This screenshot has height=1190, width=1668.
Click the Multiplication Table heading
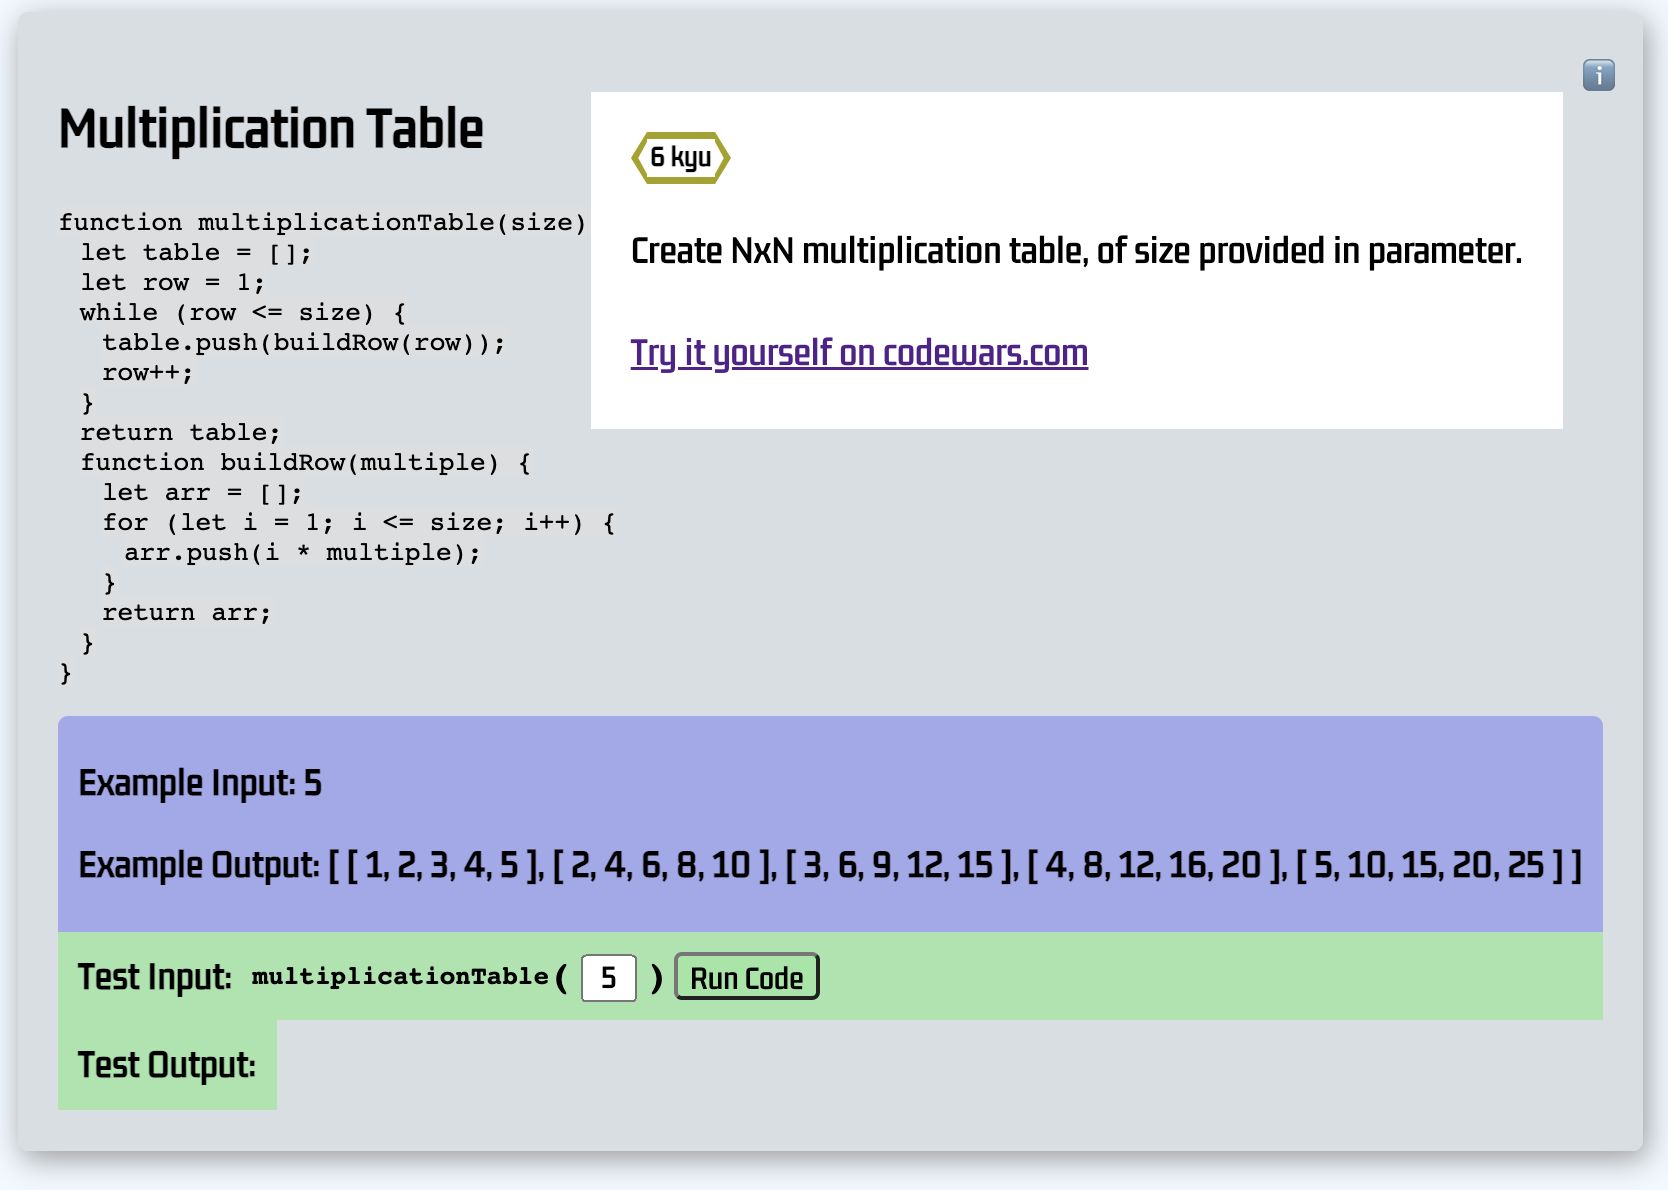click(271, 129)
